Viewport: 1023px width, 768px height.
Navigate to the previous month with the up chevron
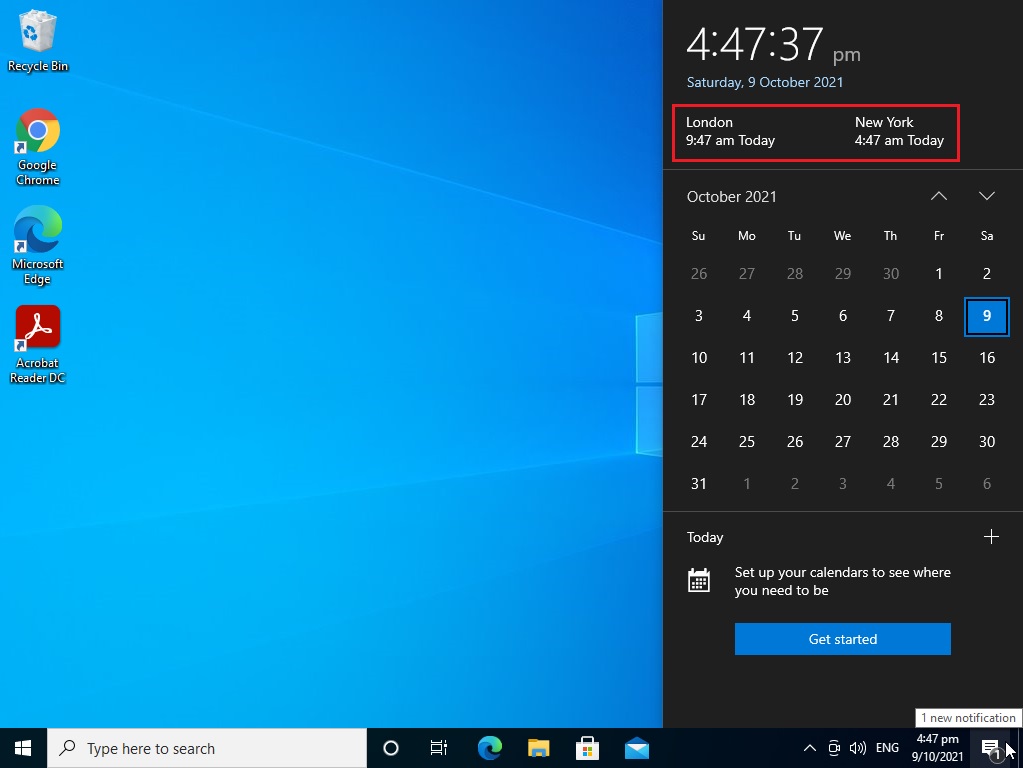tap(938, 196)
